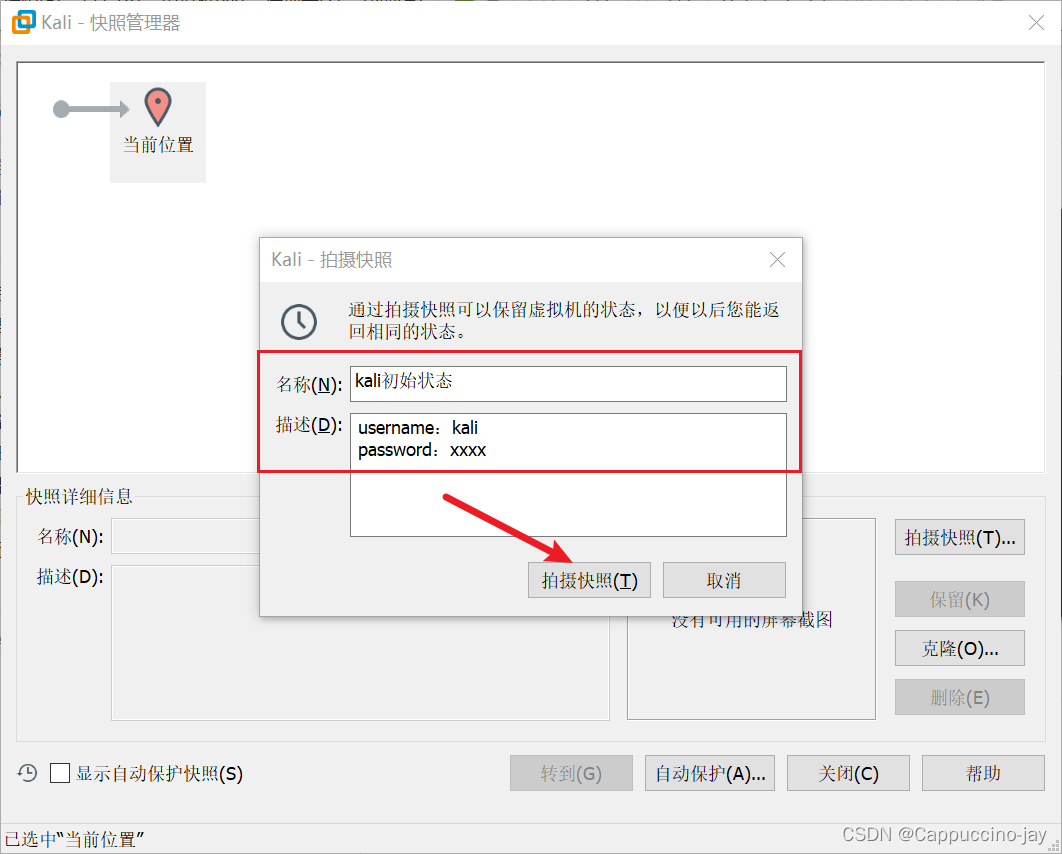Click the 保留(K) button

coord(960,599)
